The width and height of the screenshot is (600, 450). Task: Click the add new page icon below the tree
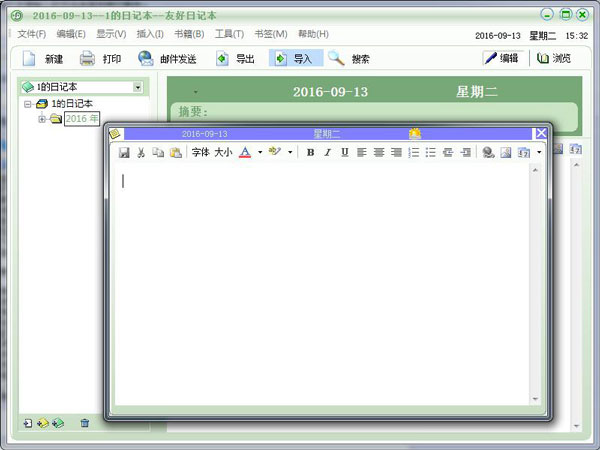click(28, 423)
